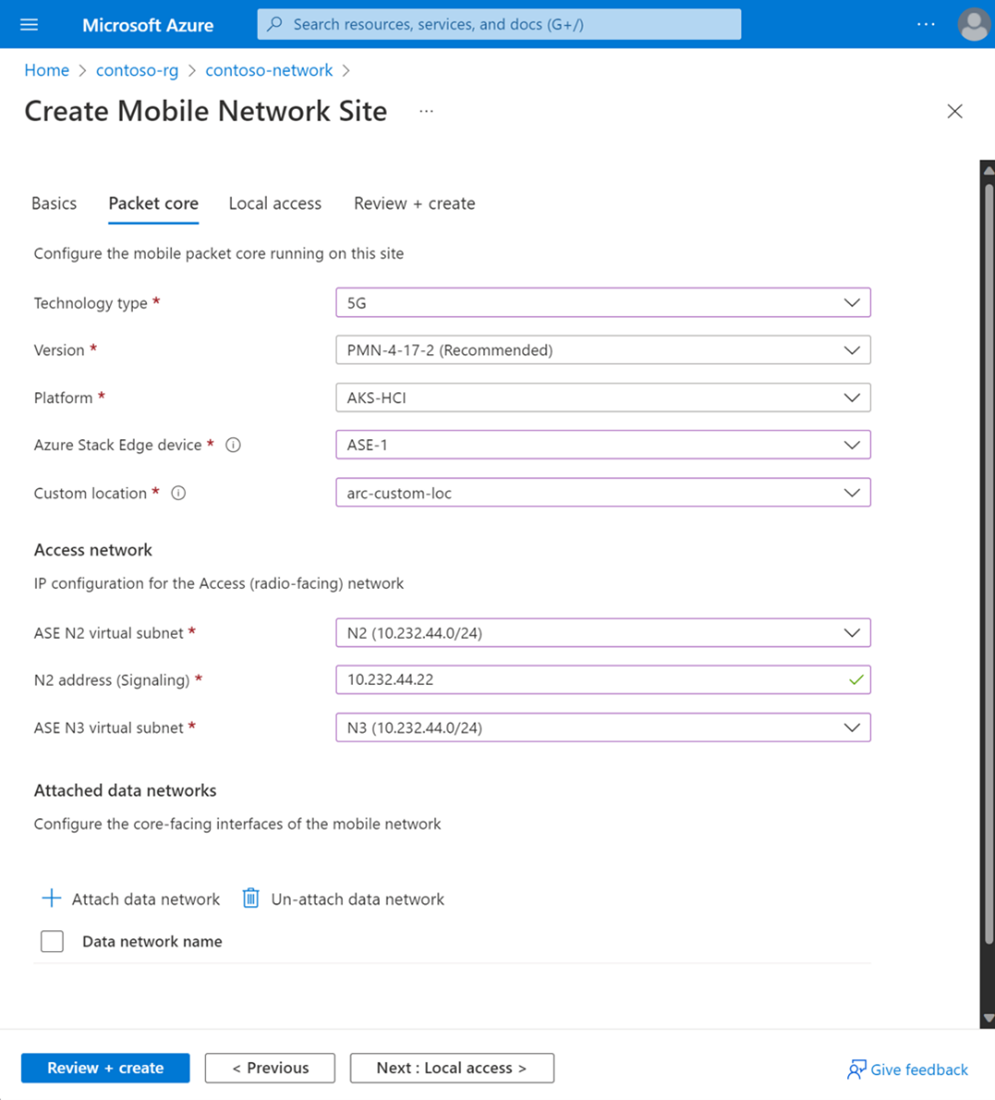Click the scrollbar up arrow

[x=989, y=170]
